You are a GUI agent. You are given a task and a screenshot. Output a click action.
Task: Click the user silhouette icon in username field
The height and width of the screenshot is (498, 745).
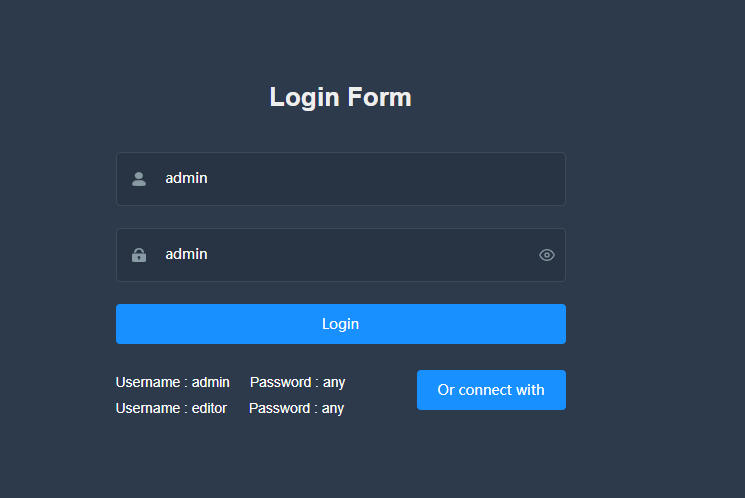pyautogui.click(x=139, y=179)
